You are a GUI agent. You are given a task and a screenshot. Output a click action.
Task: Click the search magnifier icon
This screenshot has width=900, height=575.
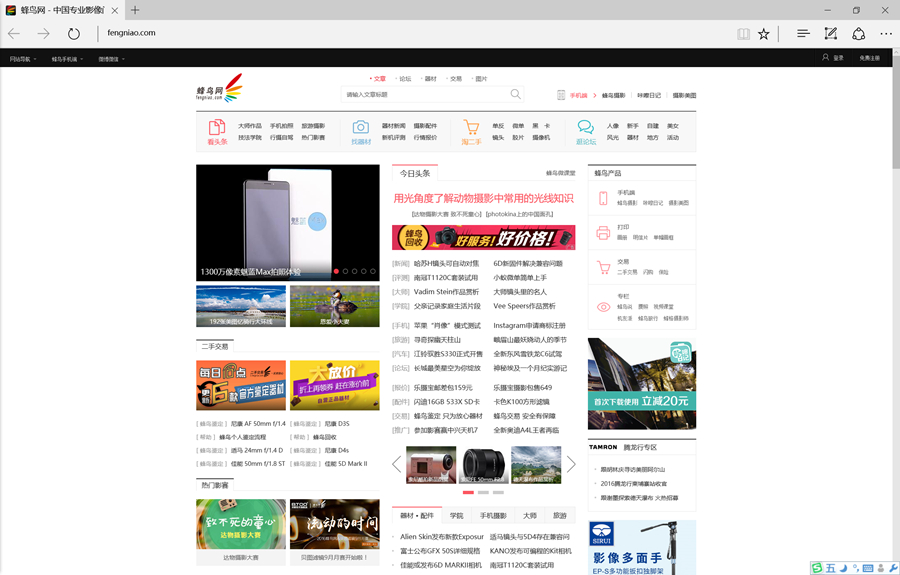[x=515, y=94]
